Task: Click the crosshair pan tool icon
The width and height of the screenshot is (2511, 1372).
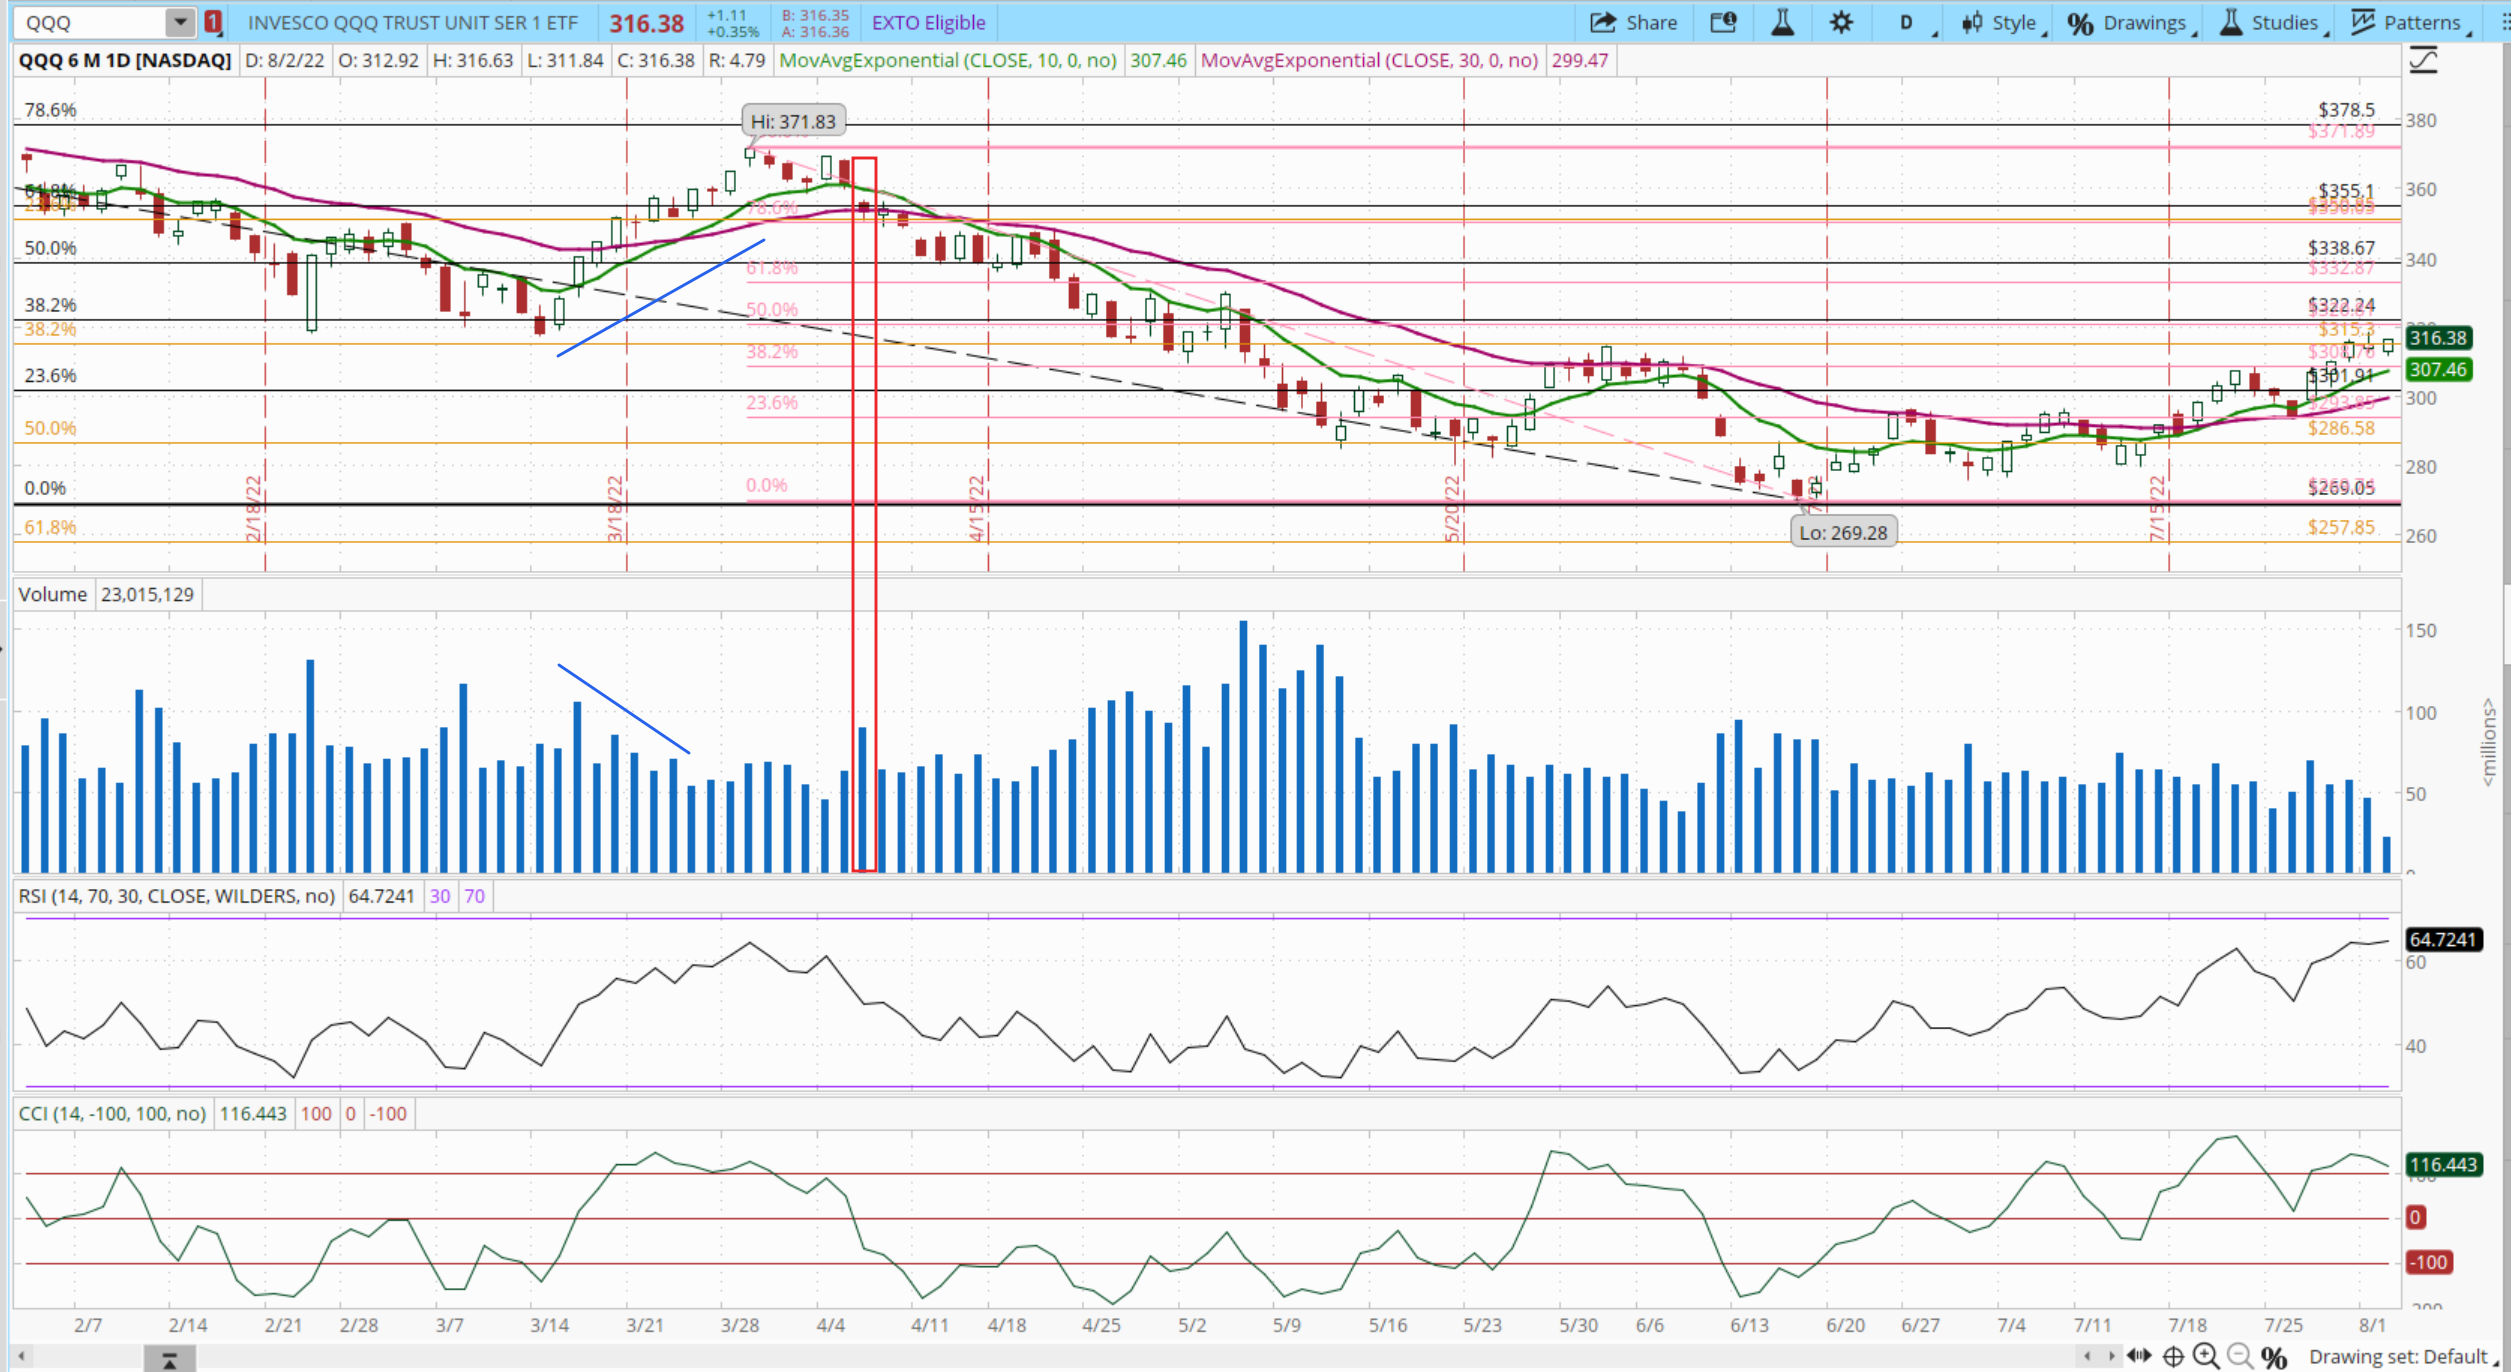Action: [2173, 1356]
